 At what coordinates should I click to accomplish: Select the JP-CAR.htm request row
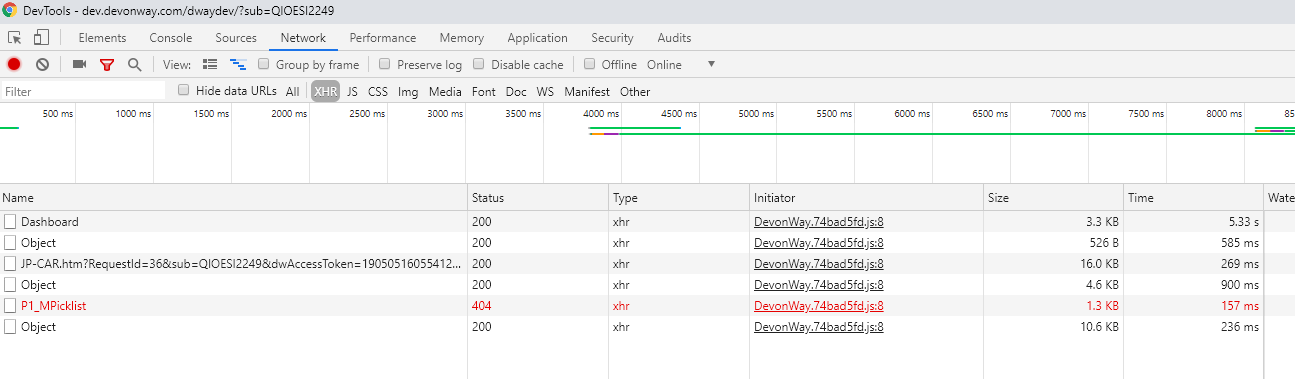tap(647, 264)
